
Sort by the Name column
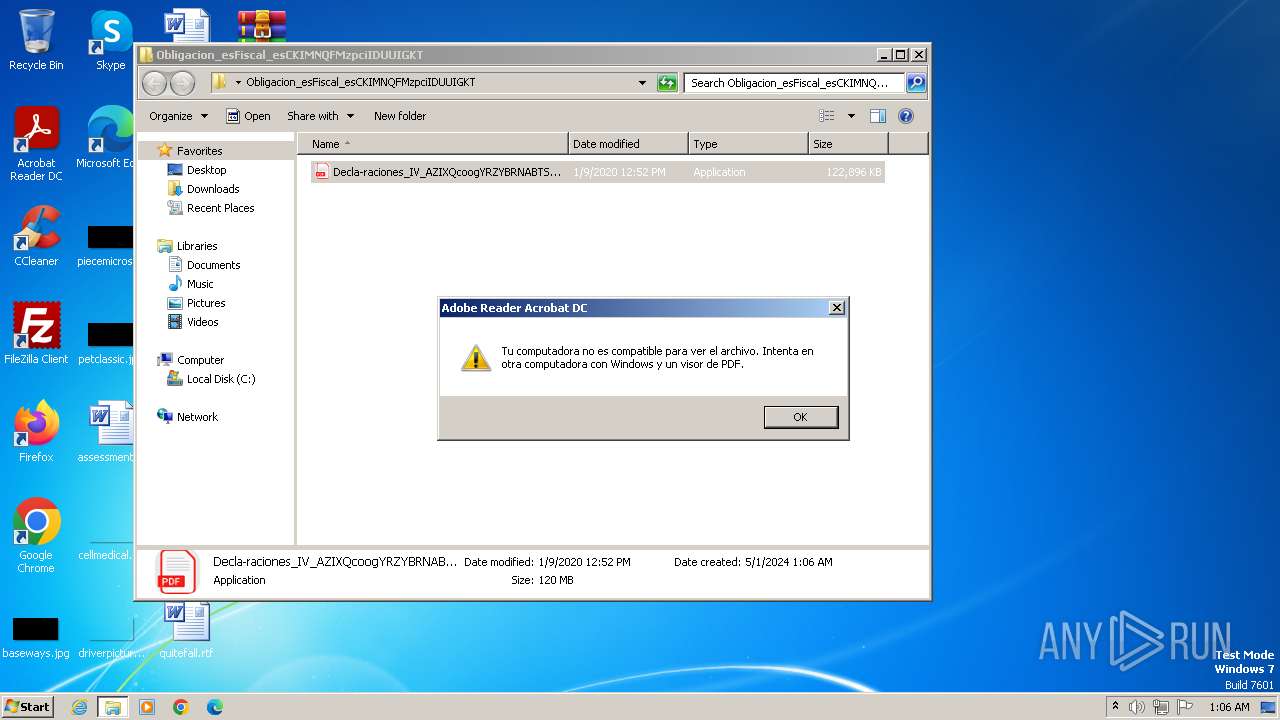[x=432, y=144]
